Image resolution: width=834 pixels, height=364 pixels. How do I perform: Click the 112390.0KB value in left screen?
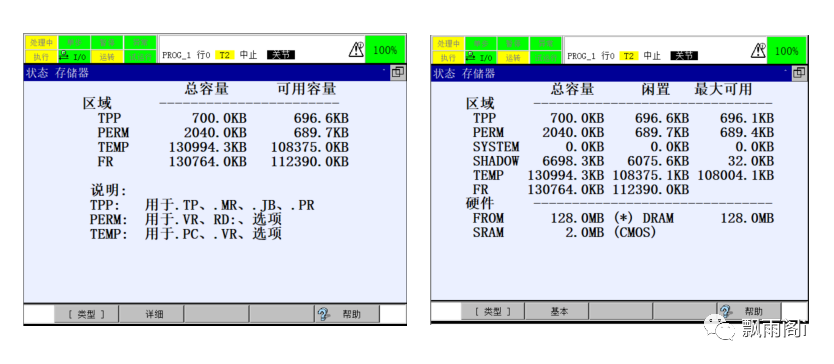click(x=310, y=161)
